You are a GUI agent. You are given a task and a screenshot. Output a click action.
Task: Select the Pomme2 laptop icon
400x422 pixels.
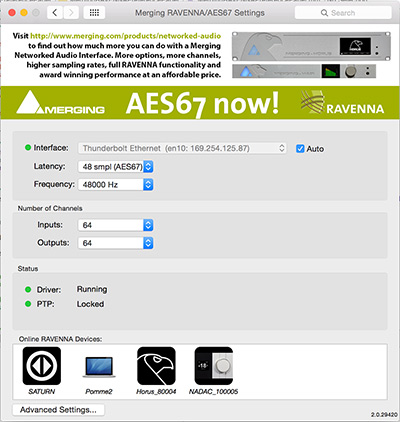pos(99,367)
